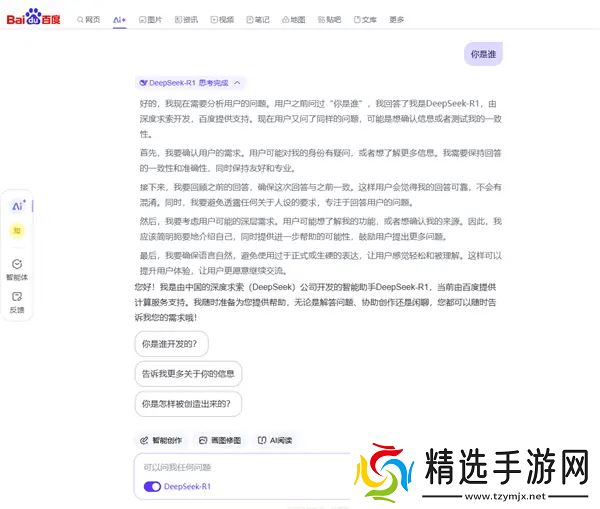Viewport: 600px width, 509px height.
Task: Click the AI+ sidebar icon
Action: click(18, 205)
